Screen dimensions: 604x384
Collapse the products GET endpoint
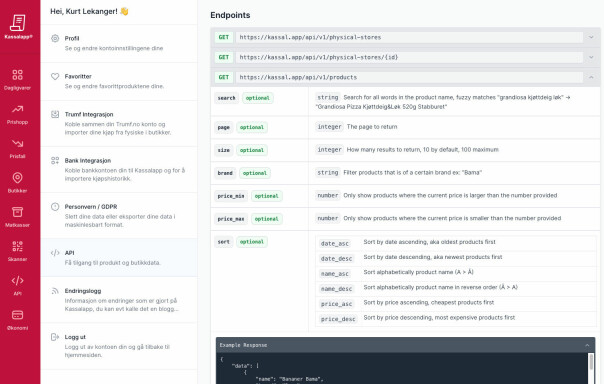click(x=591, y=77)
